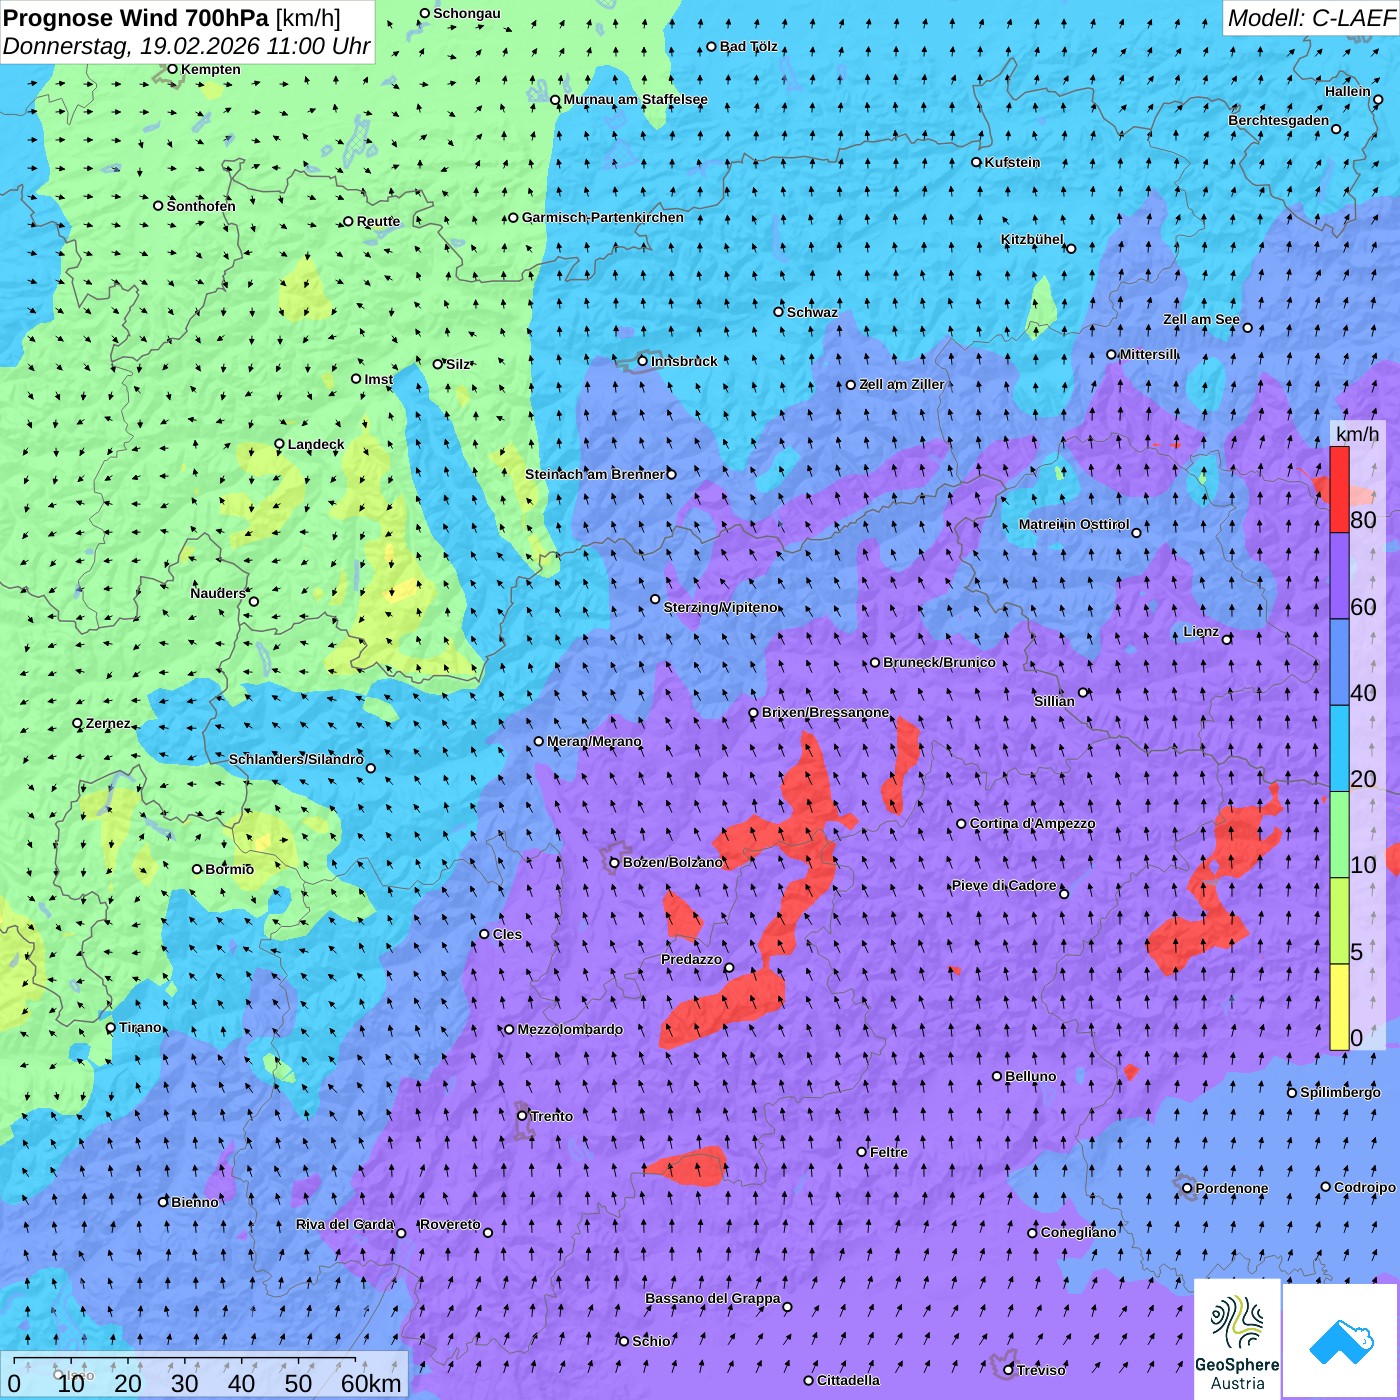1400x1400 pixels.
Task: Click the GeoSphere Austria logo
Action: (1237, 1339)
